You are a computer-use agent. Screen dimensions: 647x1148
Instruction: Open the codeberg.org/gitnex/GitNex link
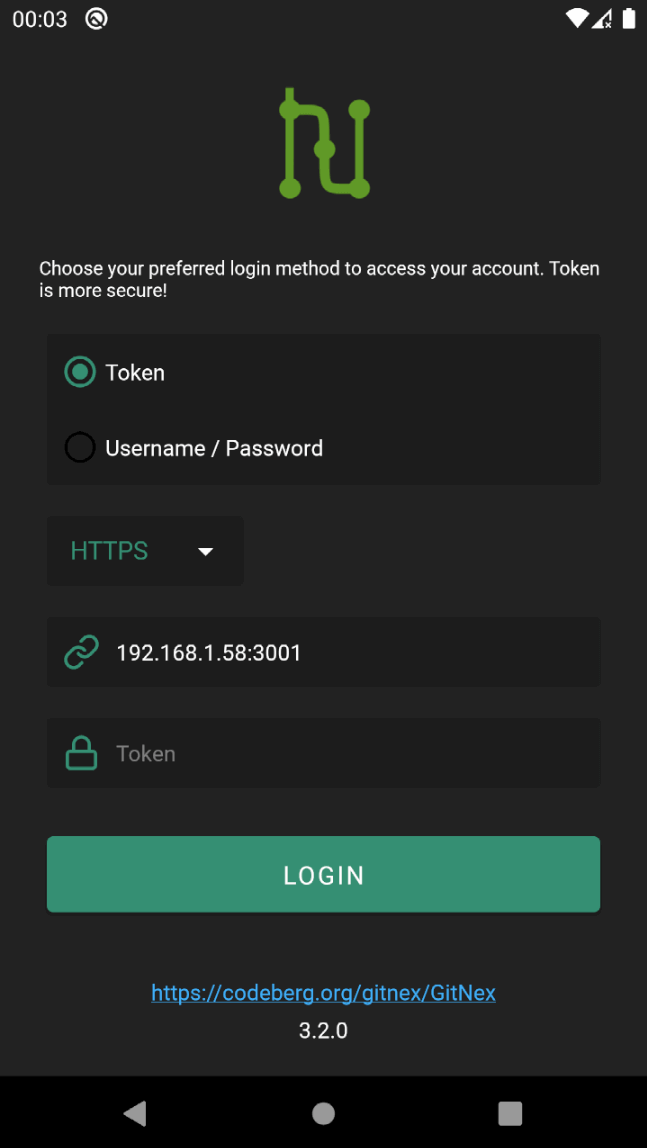pos(324,993)
